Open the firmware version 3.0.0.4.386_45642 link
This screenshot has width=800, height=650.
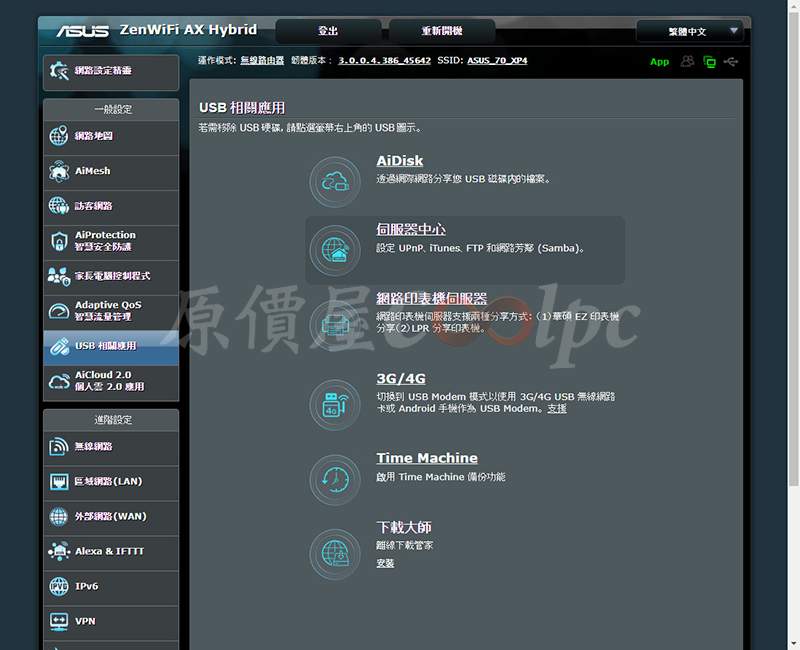(384, 61)
